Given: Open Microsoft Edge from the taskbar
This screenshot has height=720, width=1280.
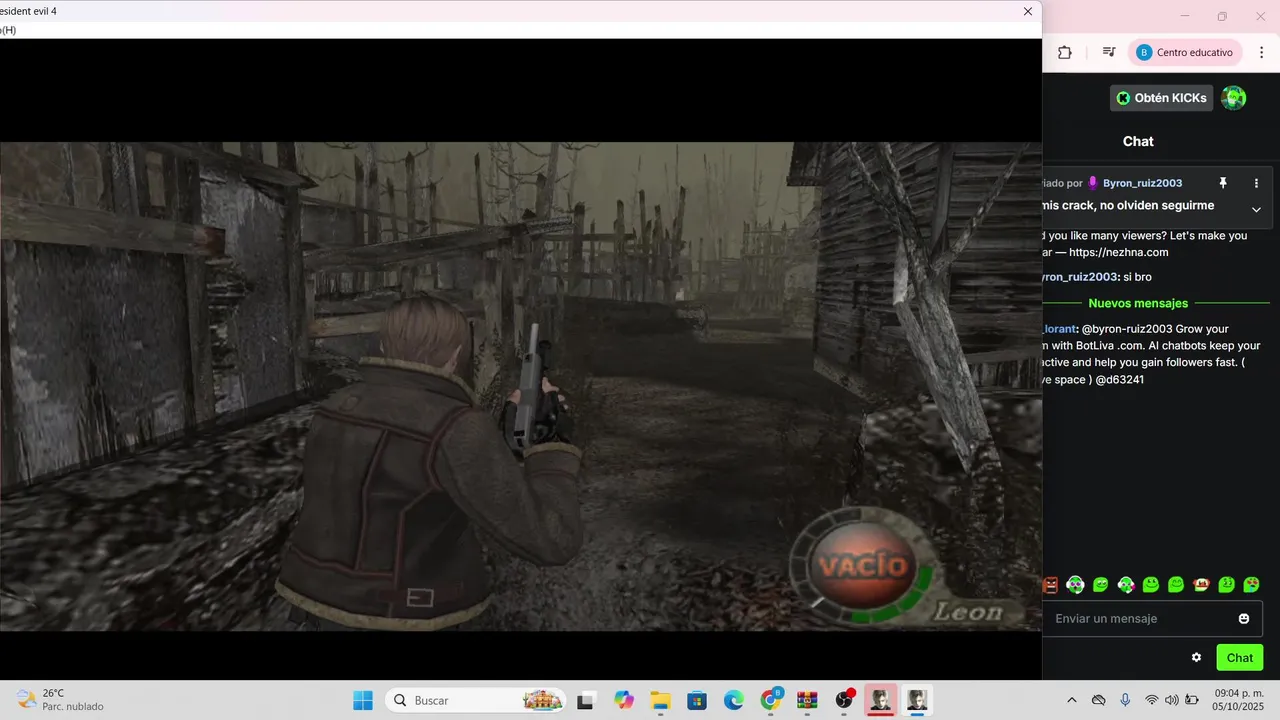Looking at the screenshot, I should (x=734, y=700).
